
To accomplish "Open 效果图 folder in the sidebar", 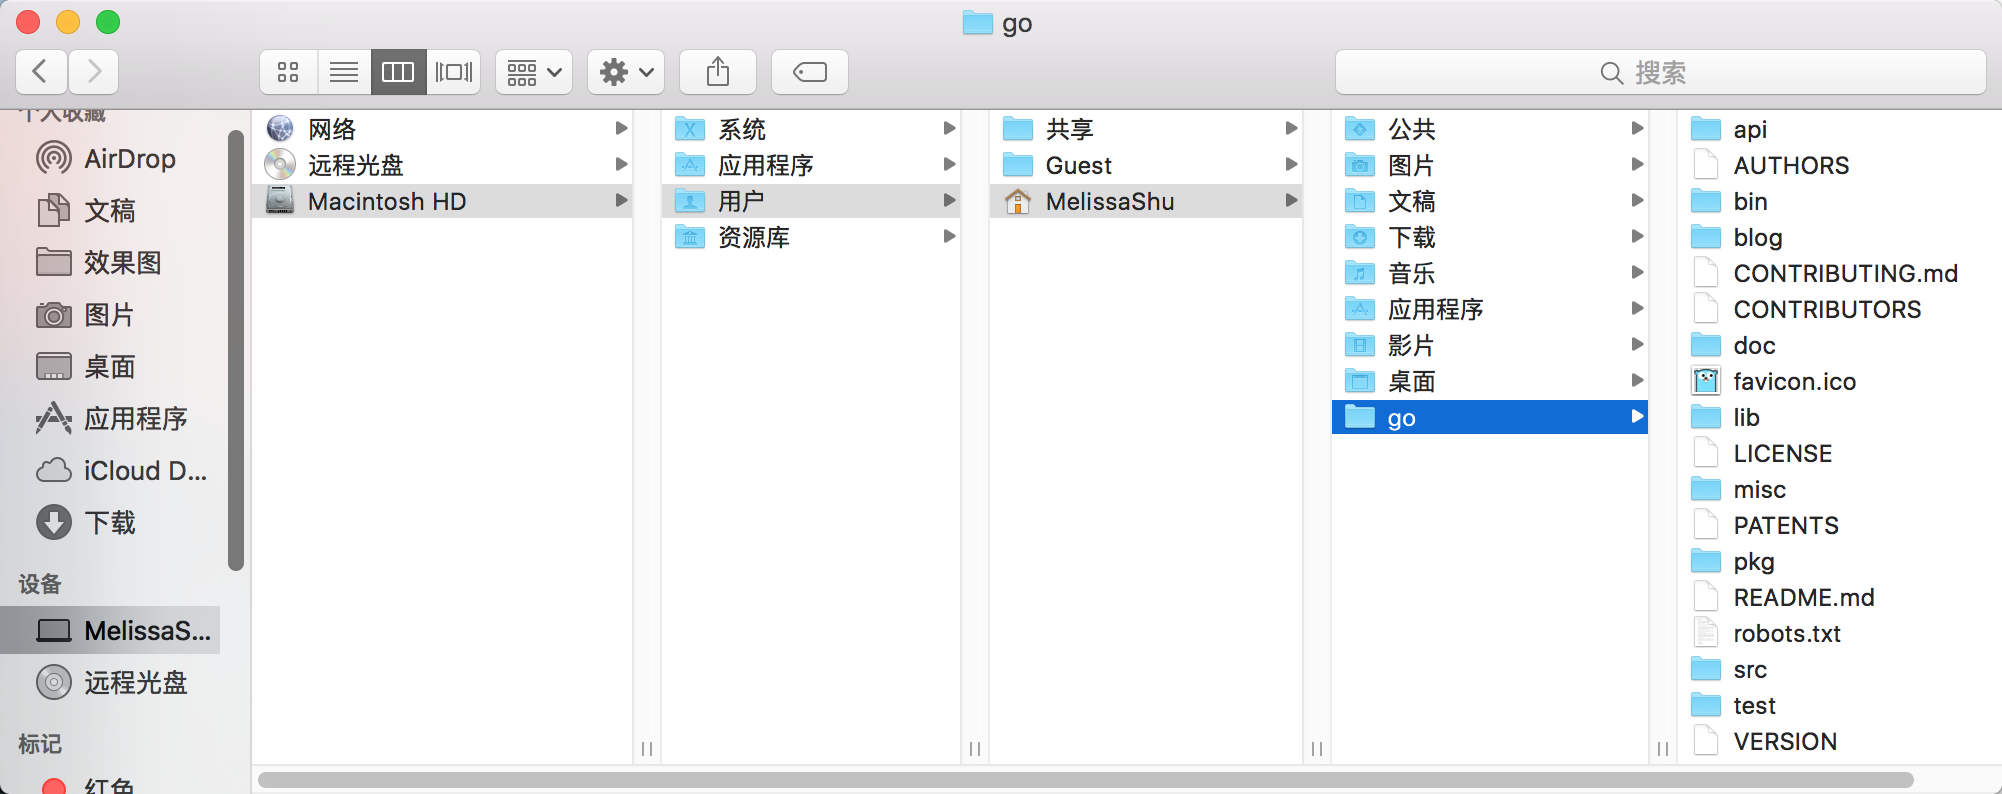I will click(110, 262).
